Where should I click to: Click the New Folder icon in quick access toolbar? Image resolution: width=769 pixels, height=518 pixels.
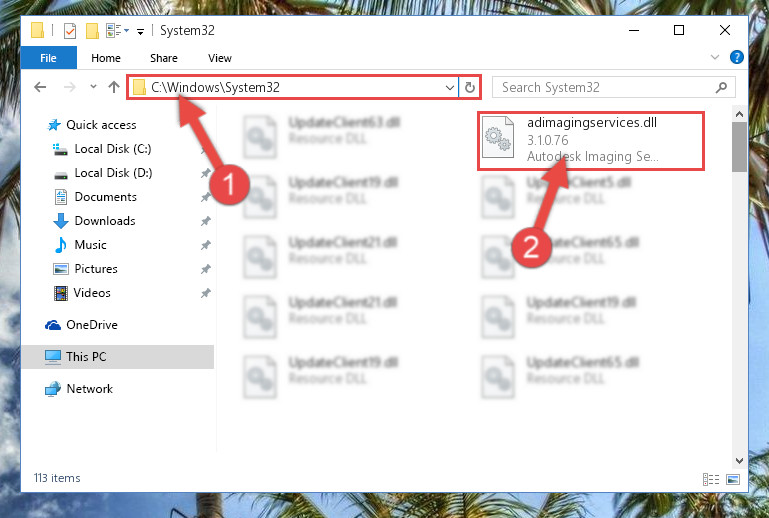tap(92, 31)
